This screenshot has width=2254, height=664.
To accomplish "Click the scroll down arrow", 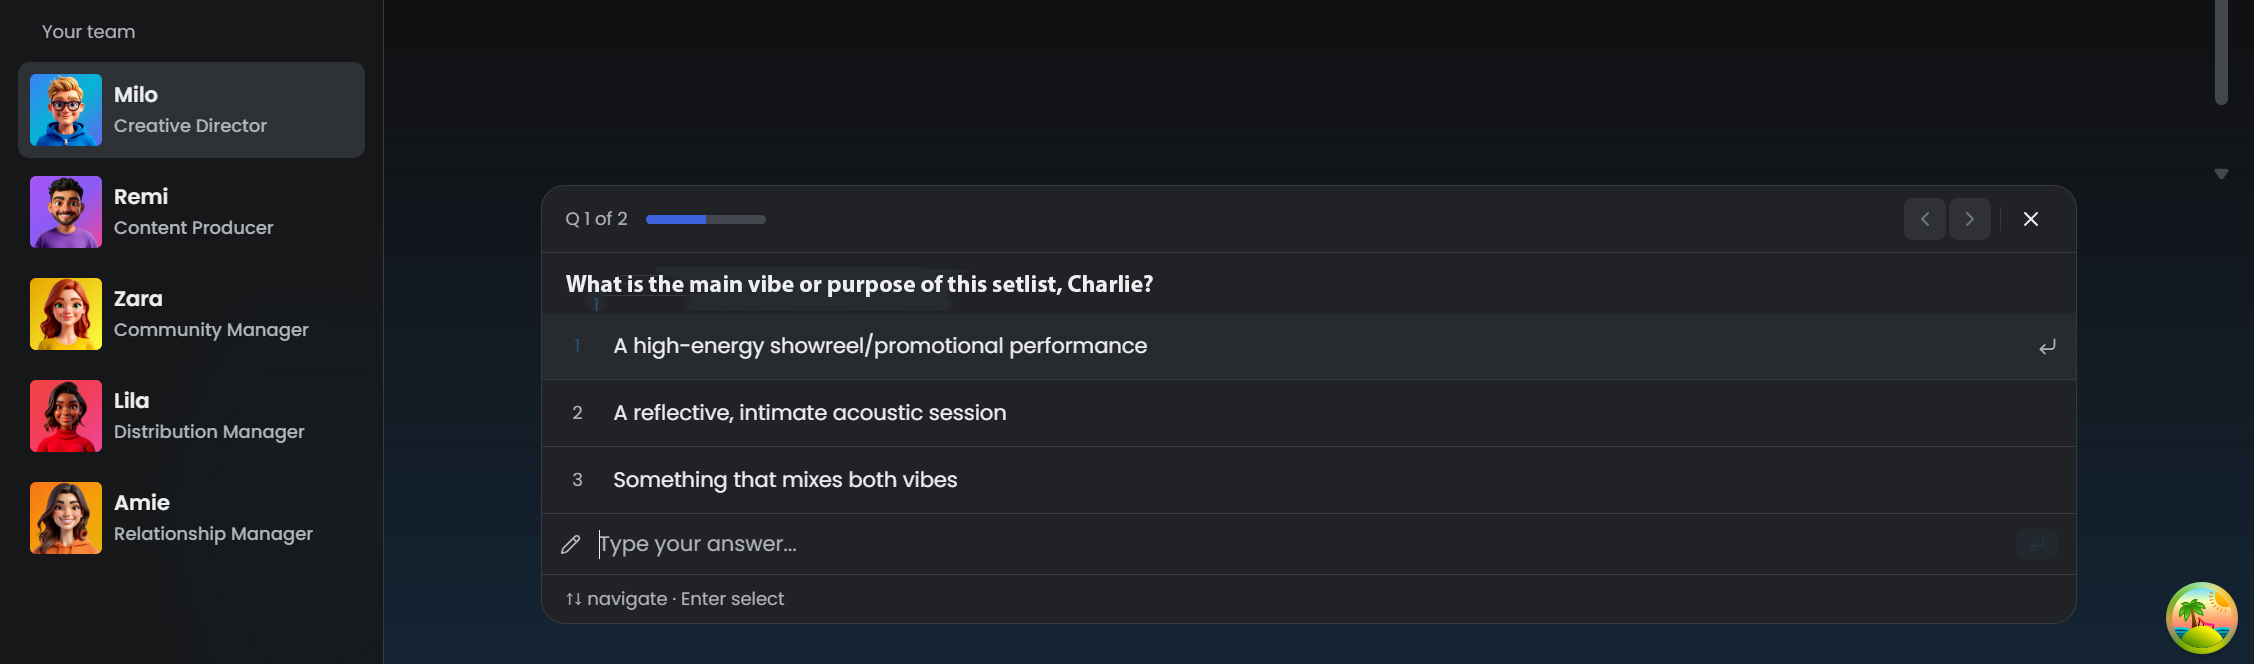I will [2221, 174].
